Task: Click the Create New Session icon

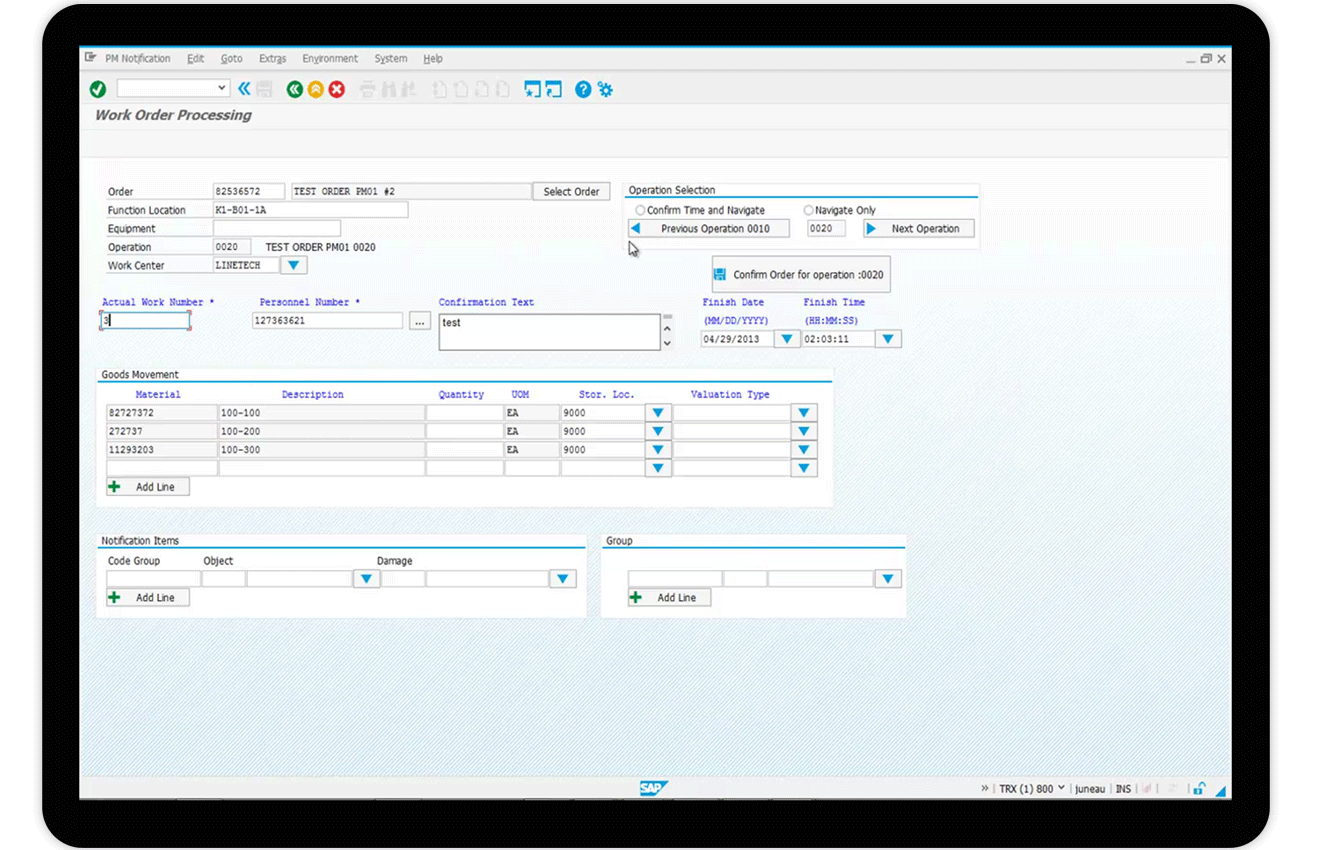Action: pos(532,90)
